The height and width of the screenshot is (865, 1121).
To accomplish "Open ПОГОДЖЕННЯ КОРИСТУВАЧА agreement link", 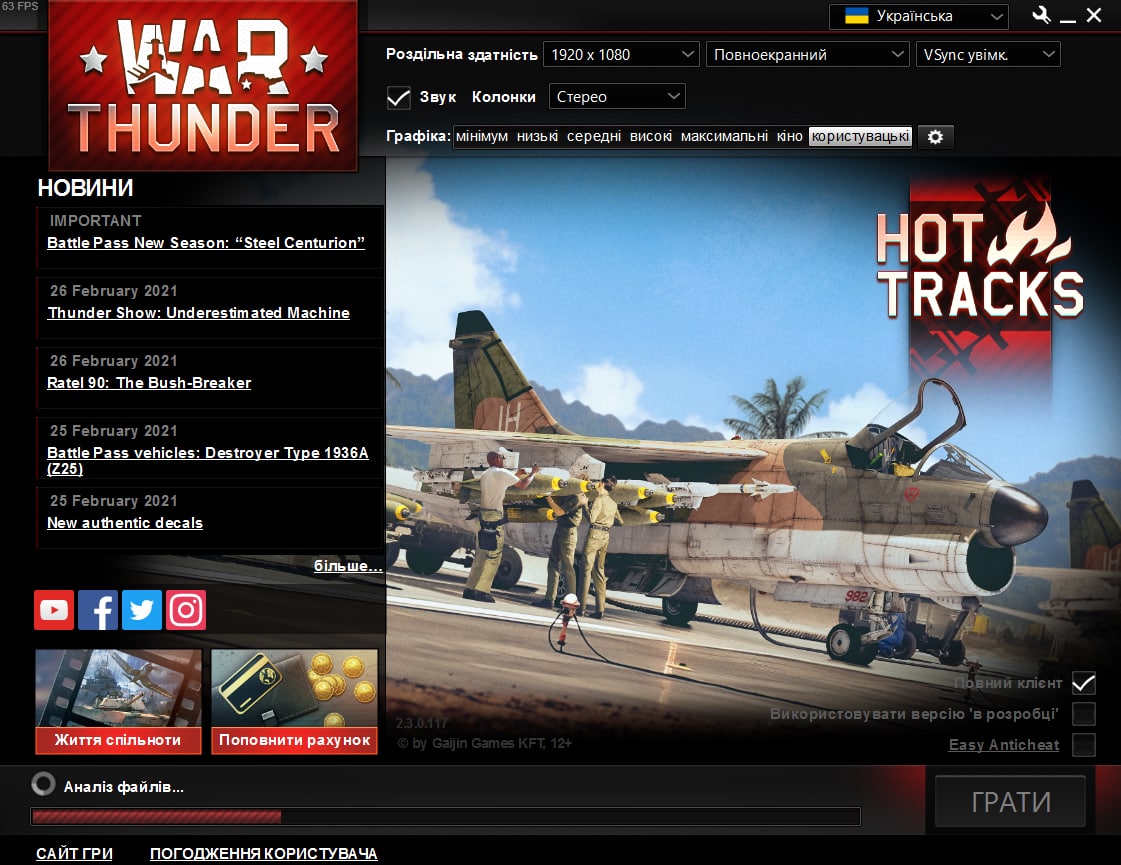I will click(x=264, y=854).
